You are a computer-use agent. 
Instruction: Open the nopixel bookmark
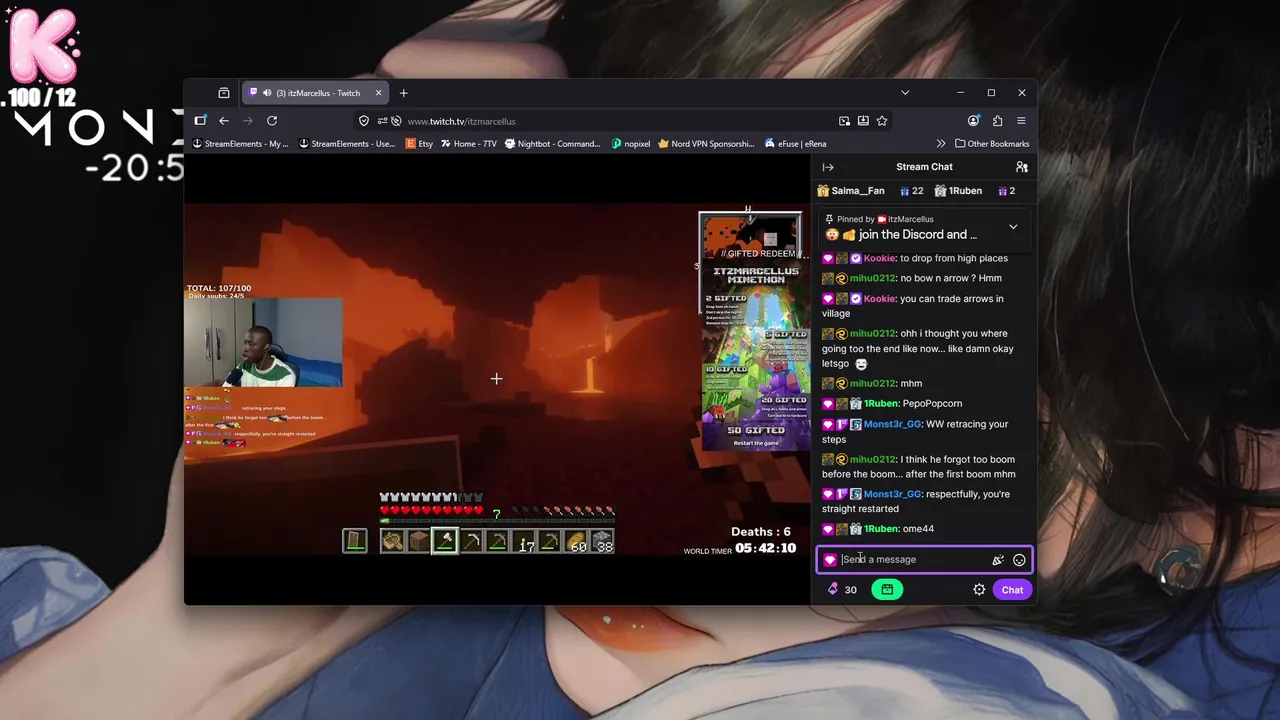coord(631,144)
